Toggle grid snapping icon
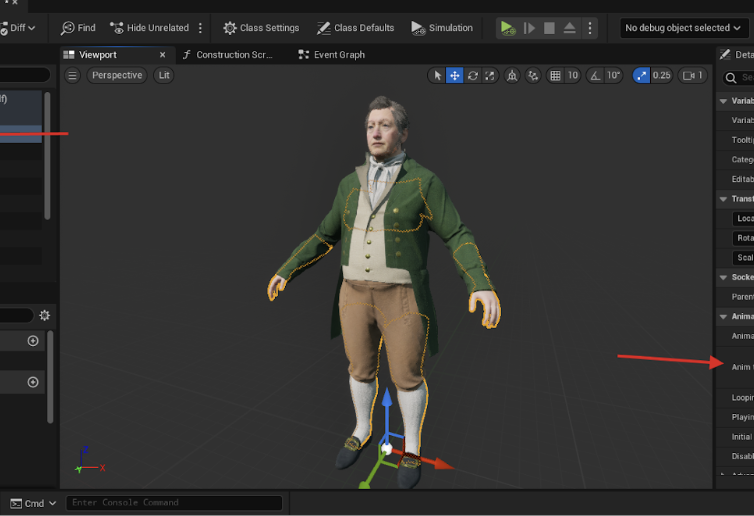 555,76
